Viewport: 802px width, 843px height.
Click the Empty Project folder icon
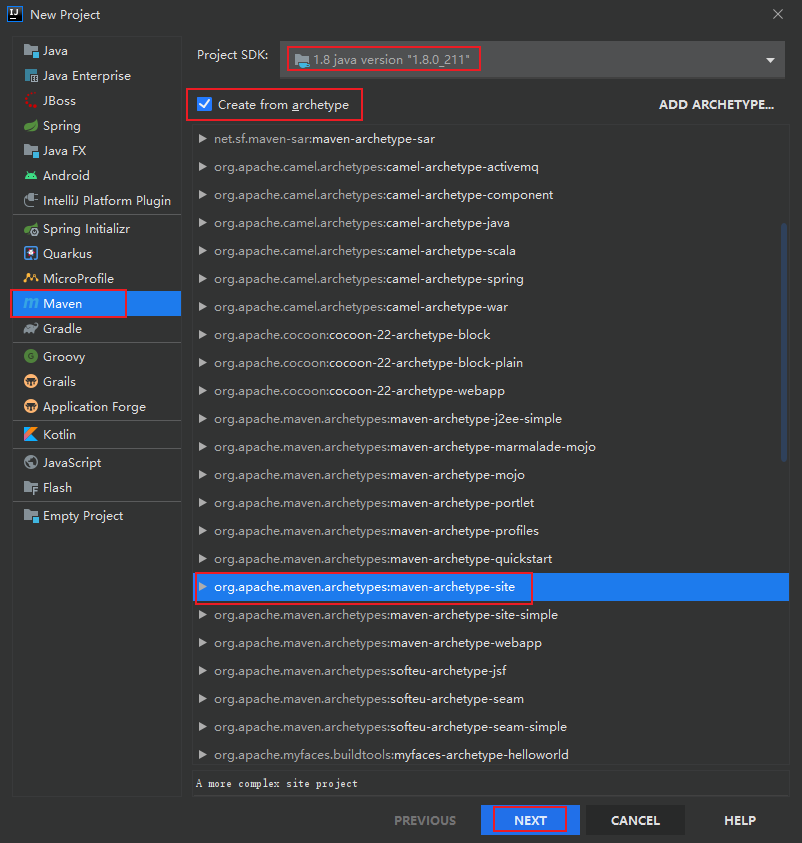31,516
